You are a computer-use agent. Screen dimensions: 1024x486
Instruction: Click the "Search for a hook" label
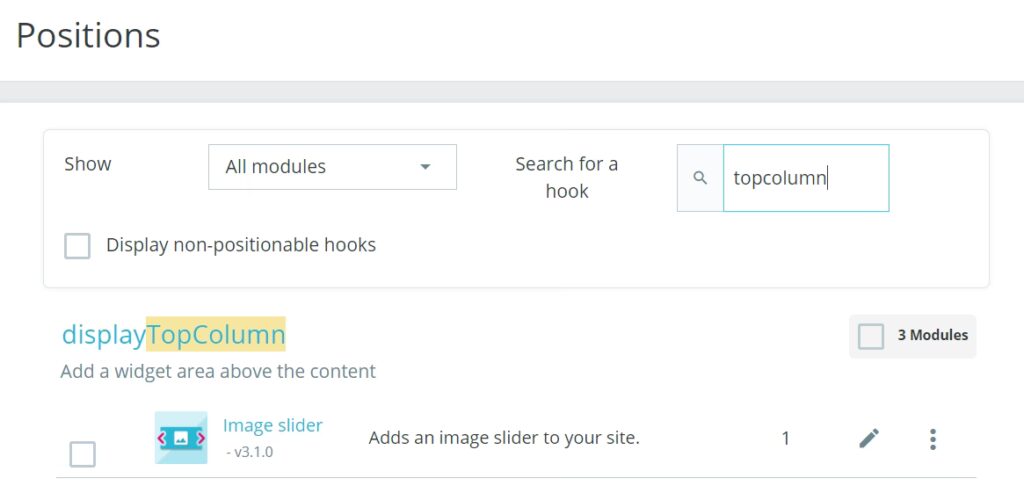tap(566, 177)
